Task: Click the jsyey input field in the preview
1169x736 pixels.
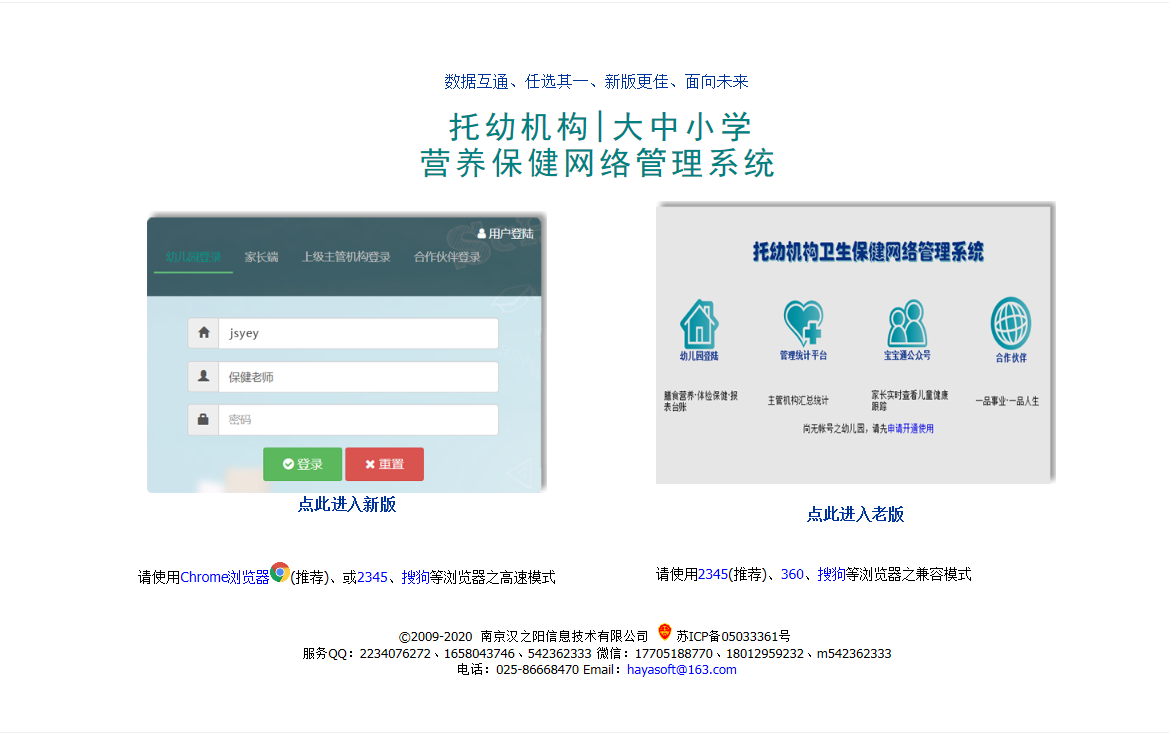Action: point(358,333)
